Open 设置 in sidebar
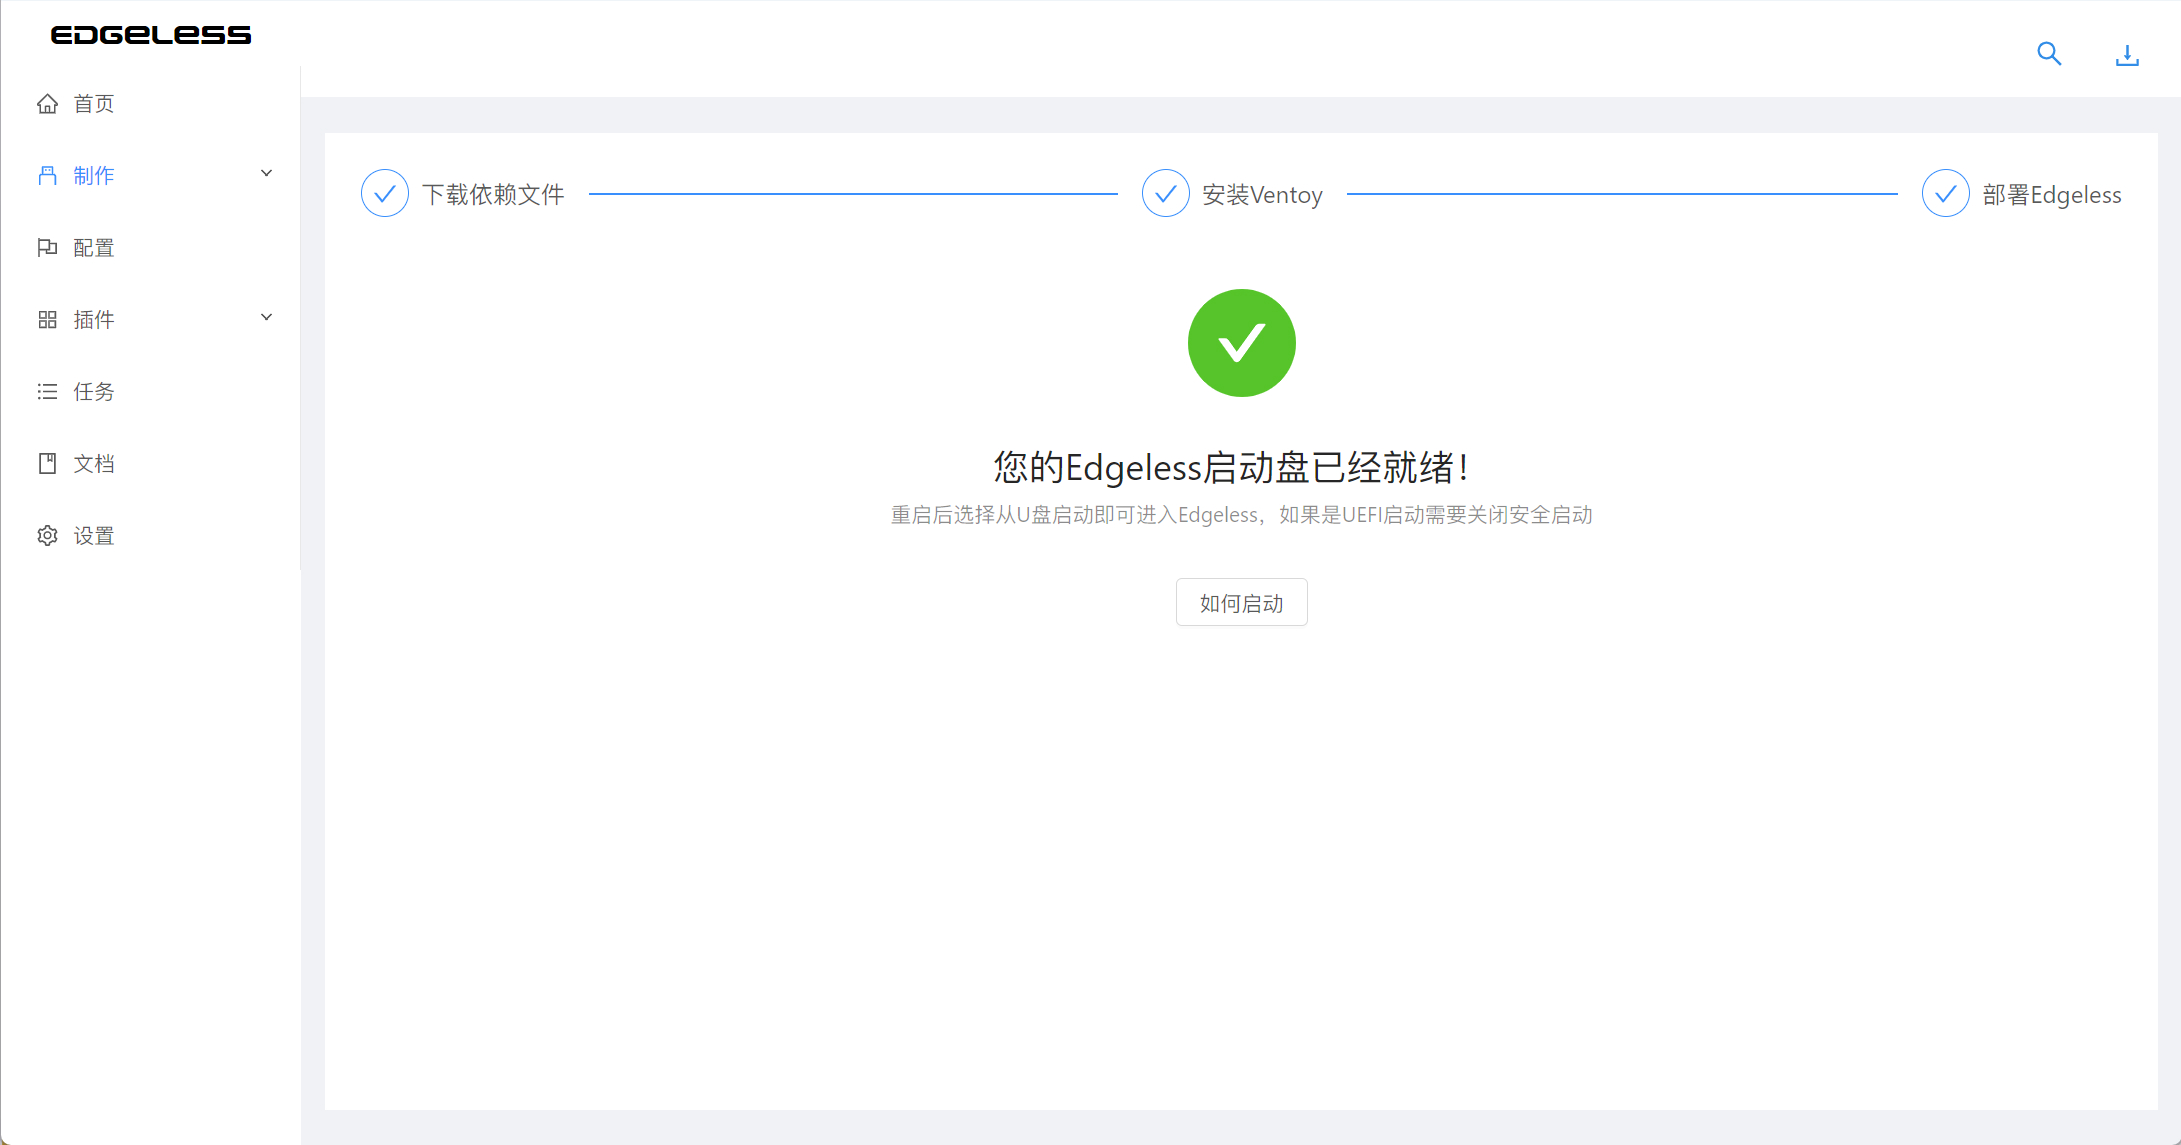2181x1145 pixels. click(150, 536)
